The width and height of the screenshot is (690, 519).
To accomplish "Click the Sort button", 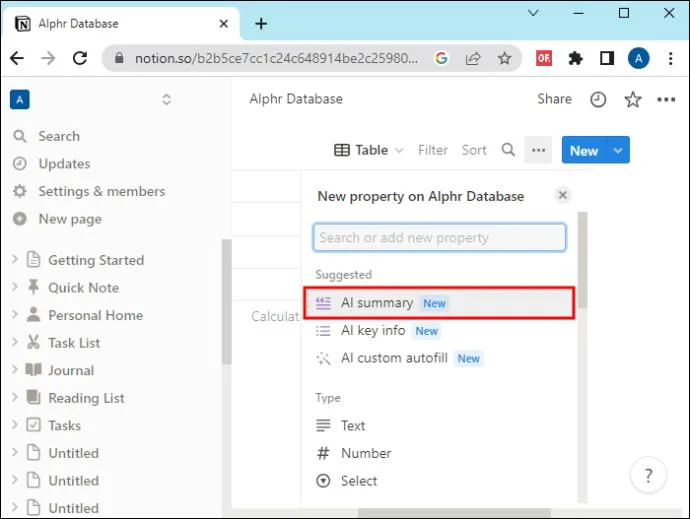I will pos(474,150).
